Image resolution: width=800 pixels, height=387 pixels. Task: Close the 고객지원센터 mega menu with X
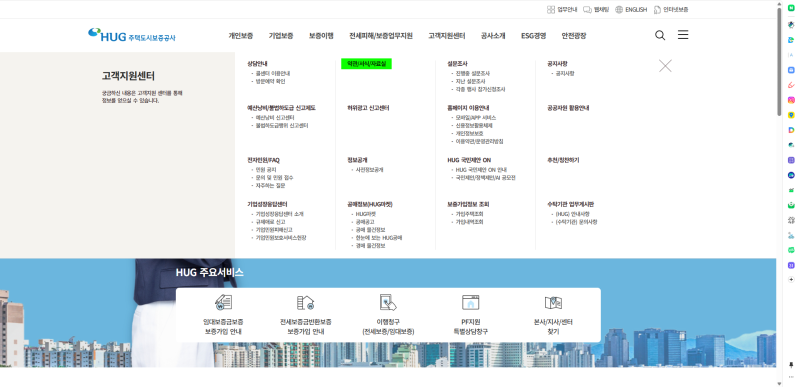665,66
